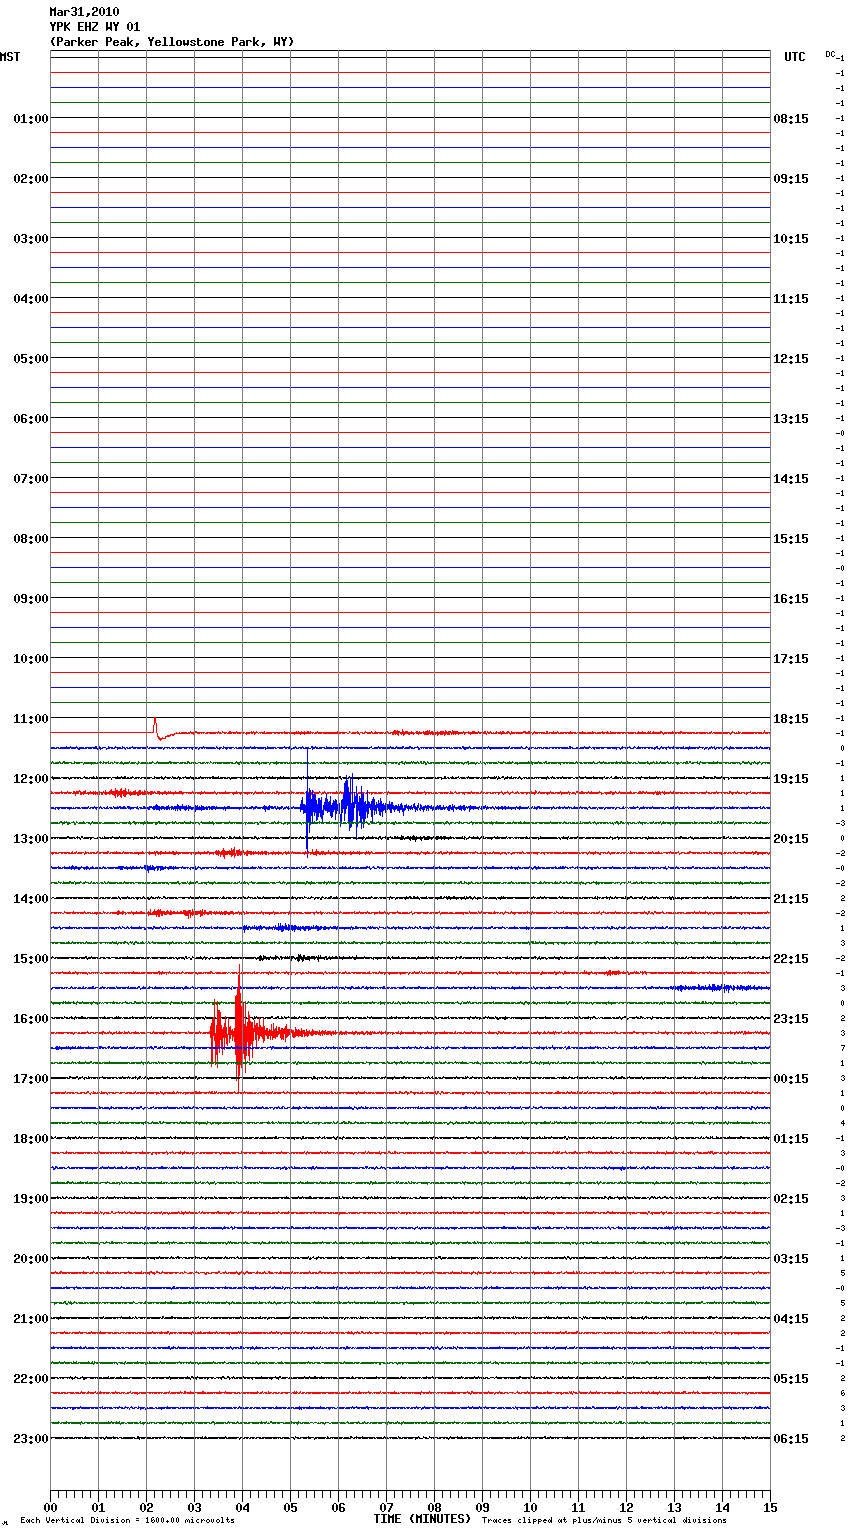The height and width of the screenshot is (1534, 850).
Task: Select the 09:00 MST time label
Action: (x=31, y=599)
